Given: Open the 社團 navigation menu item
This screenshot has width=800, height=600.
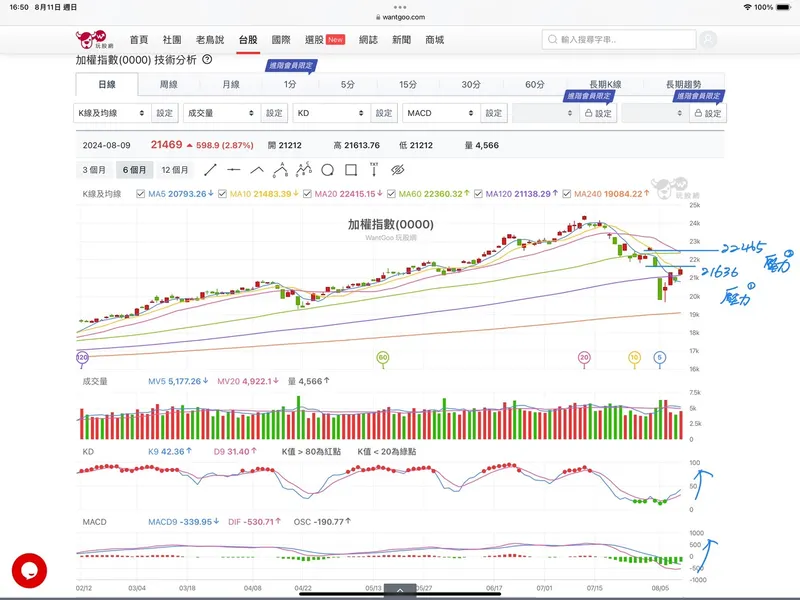Looking at the screenshot, I should click(x=172, y=40).
